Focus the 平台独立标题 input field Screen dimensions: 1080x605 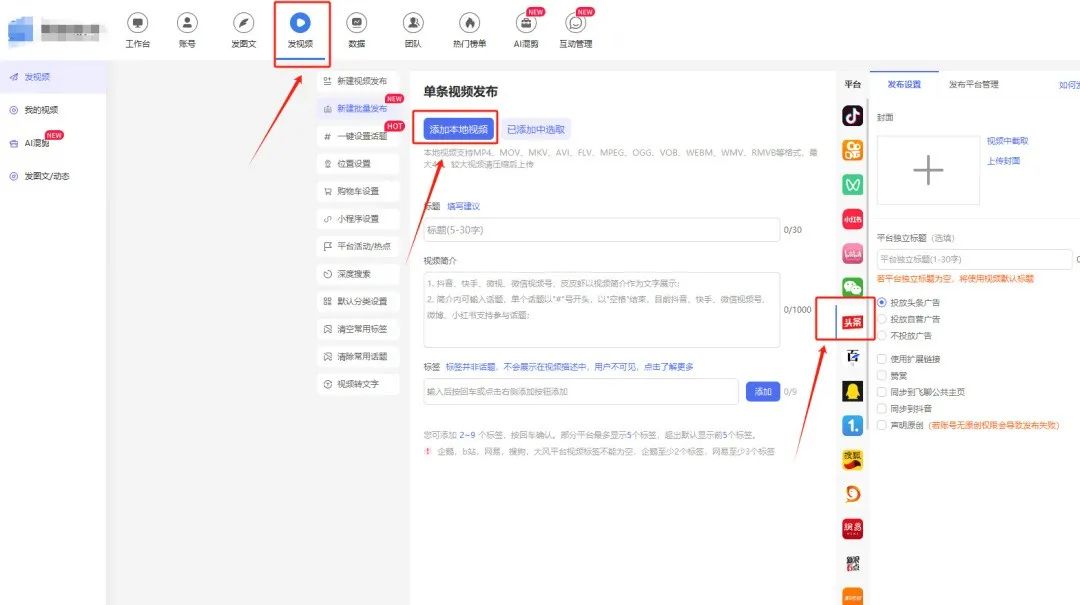[x=974, y=259]
